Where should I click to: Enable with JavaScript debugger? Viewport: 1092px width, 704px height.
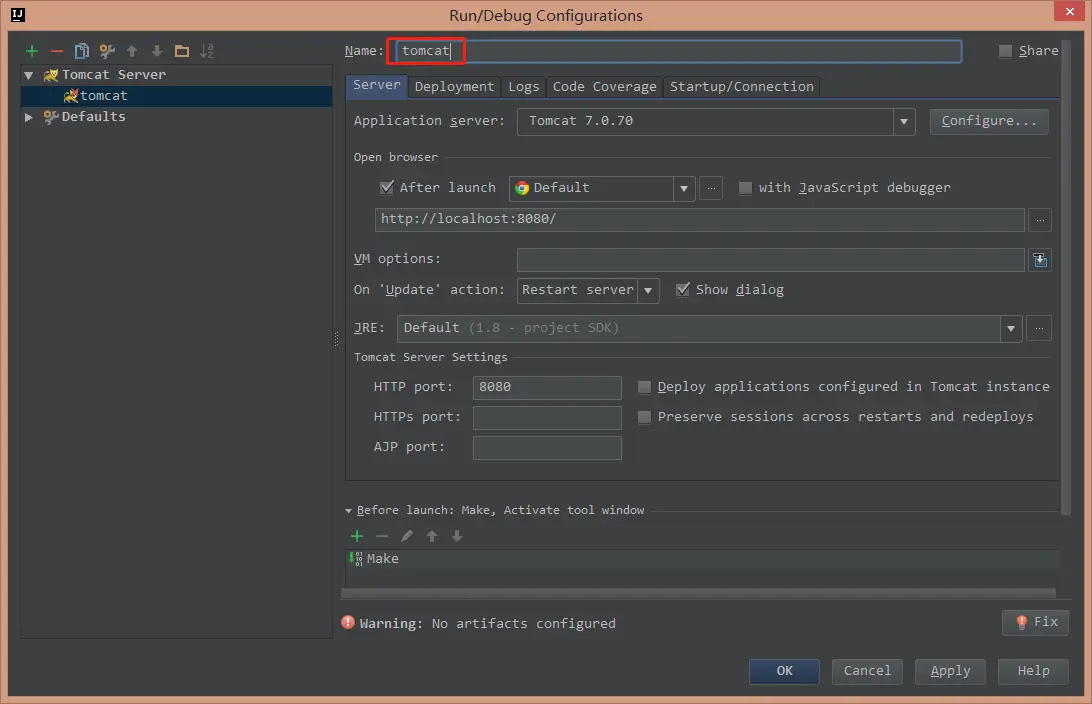point(744,188)
